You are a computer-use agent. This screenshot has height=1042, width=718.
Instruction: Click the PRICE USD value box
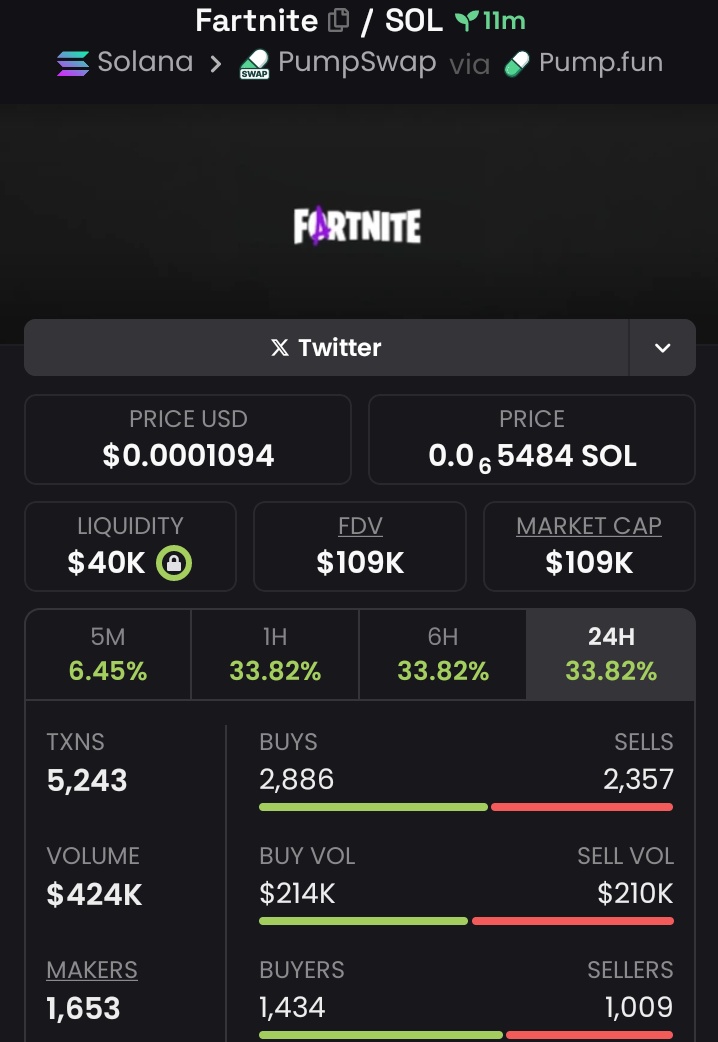point(188,440)
